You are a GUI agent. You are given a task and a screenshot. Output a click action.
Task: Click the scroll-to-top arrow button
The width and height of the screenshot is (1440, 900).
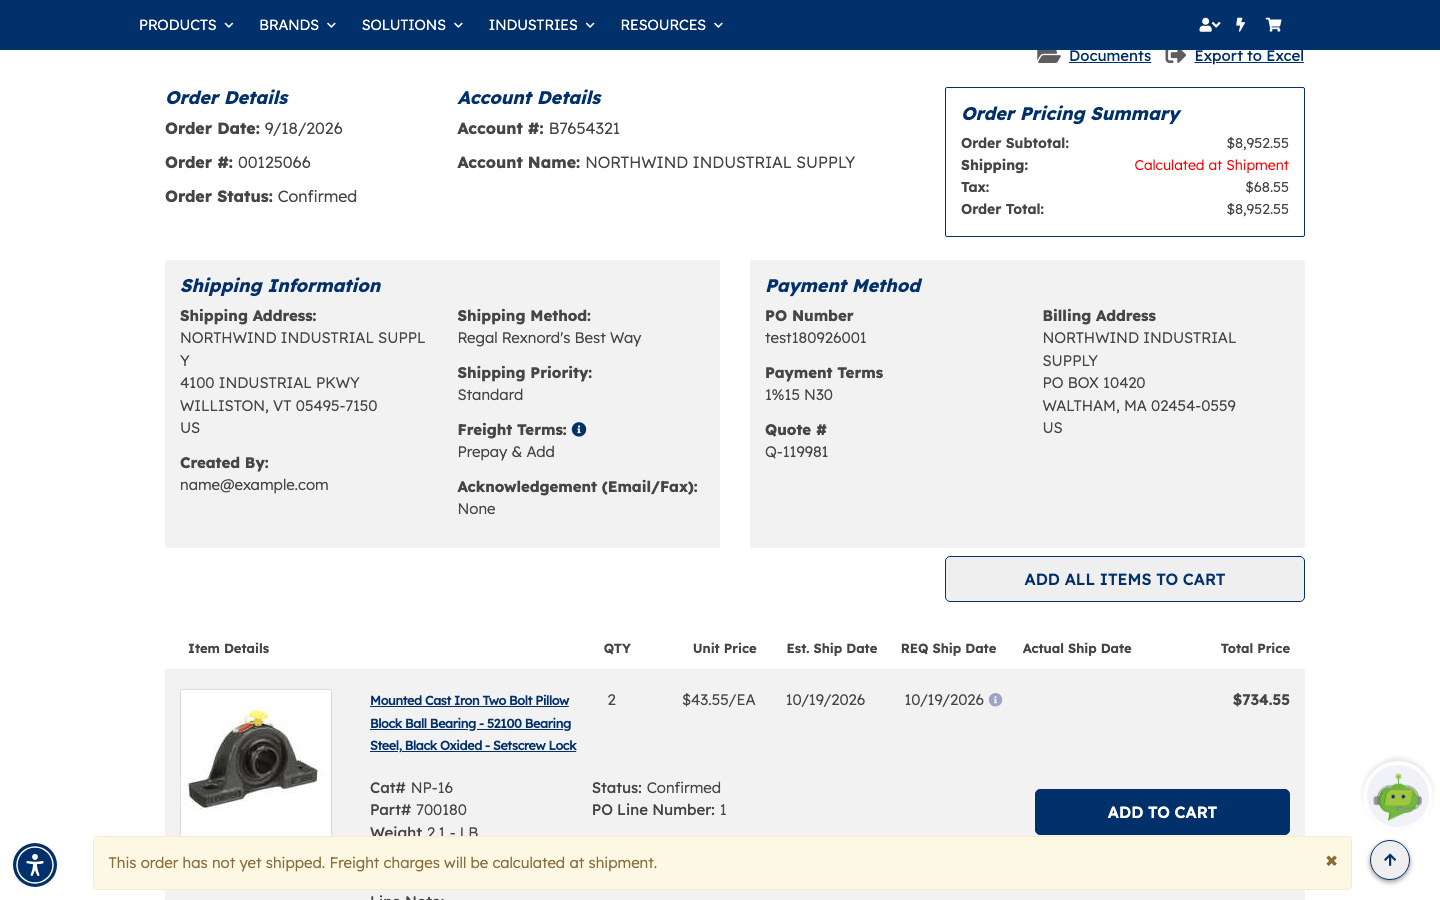coord(1390,860)
